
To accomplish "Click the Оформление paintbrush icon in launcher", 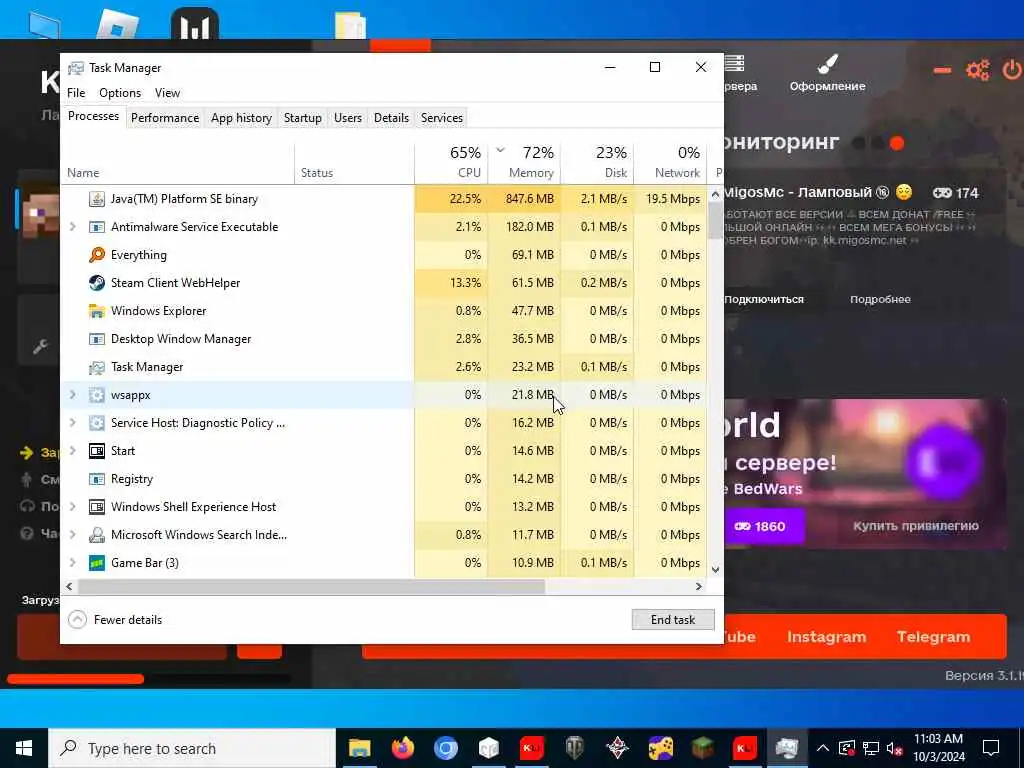I will point(827,64).
